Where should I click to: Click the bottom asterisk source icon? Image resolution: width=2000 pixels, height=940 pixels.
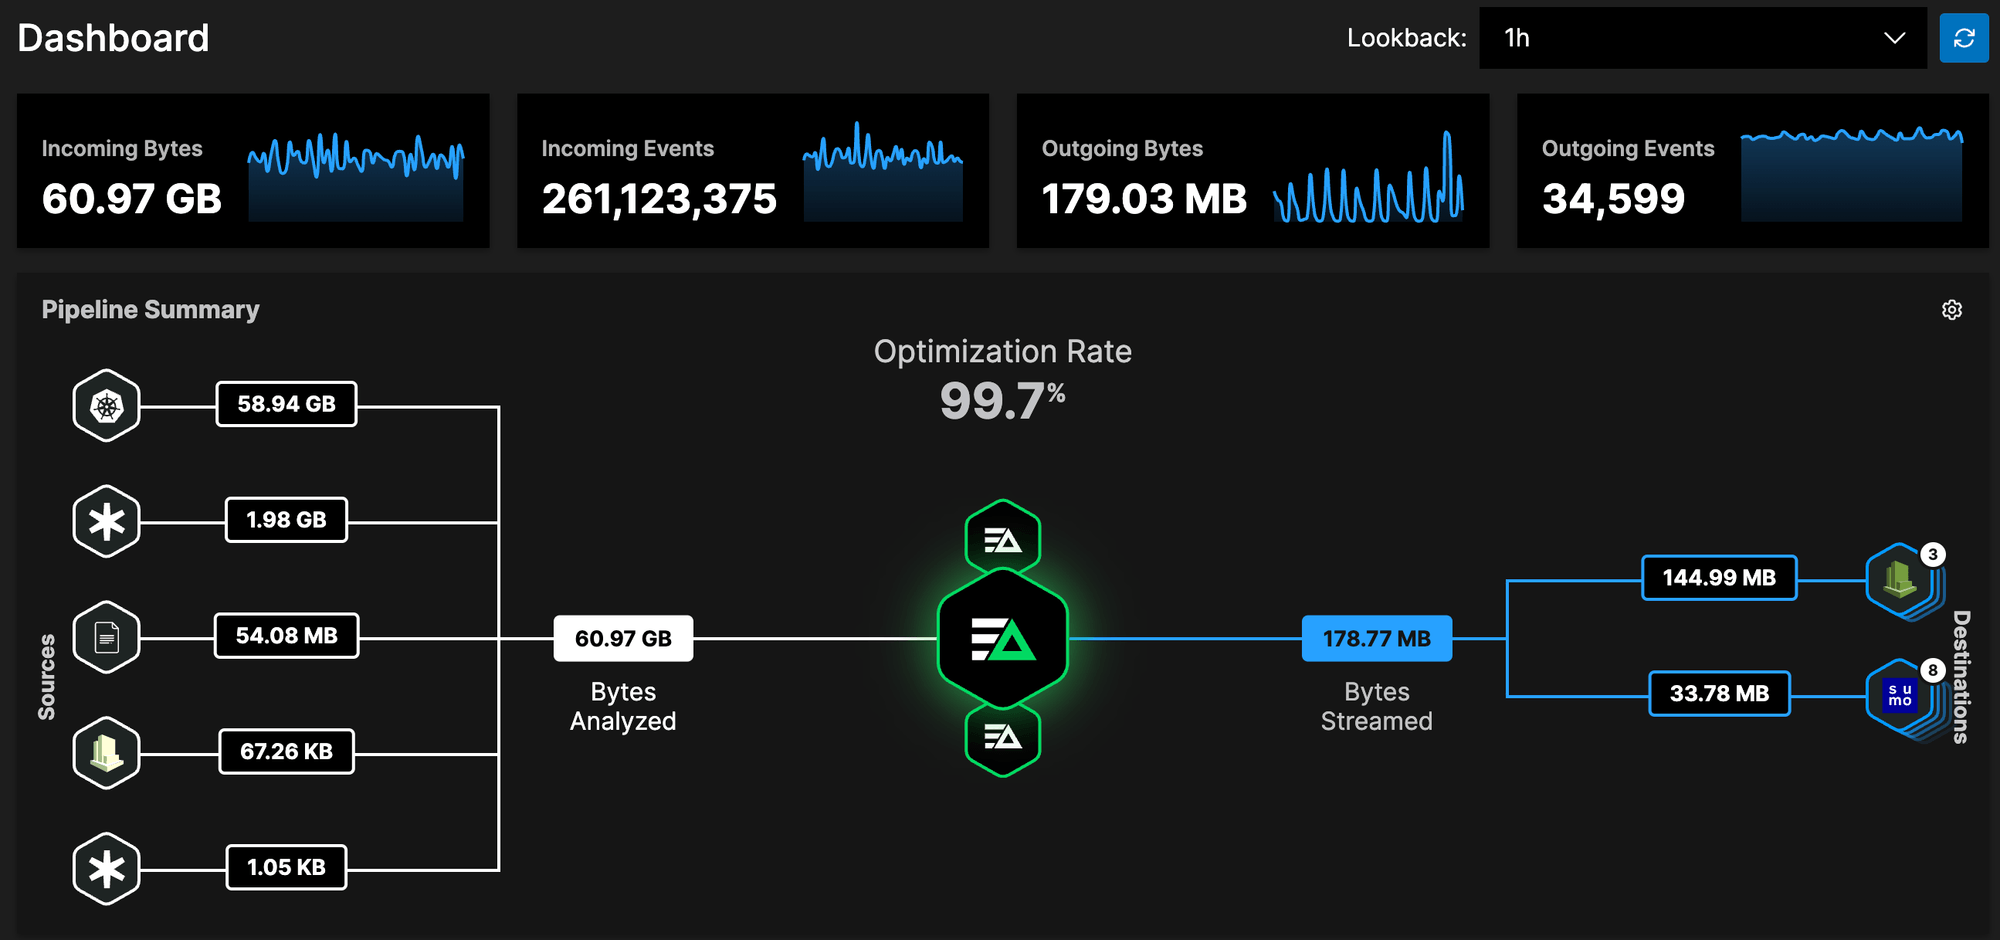(107, 866)
